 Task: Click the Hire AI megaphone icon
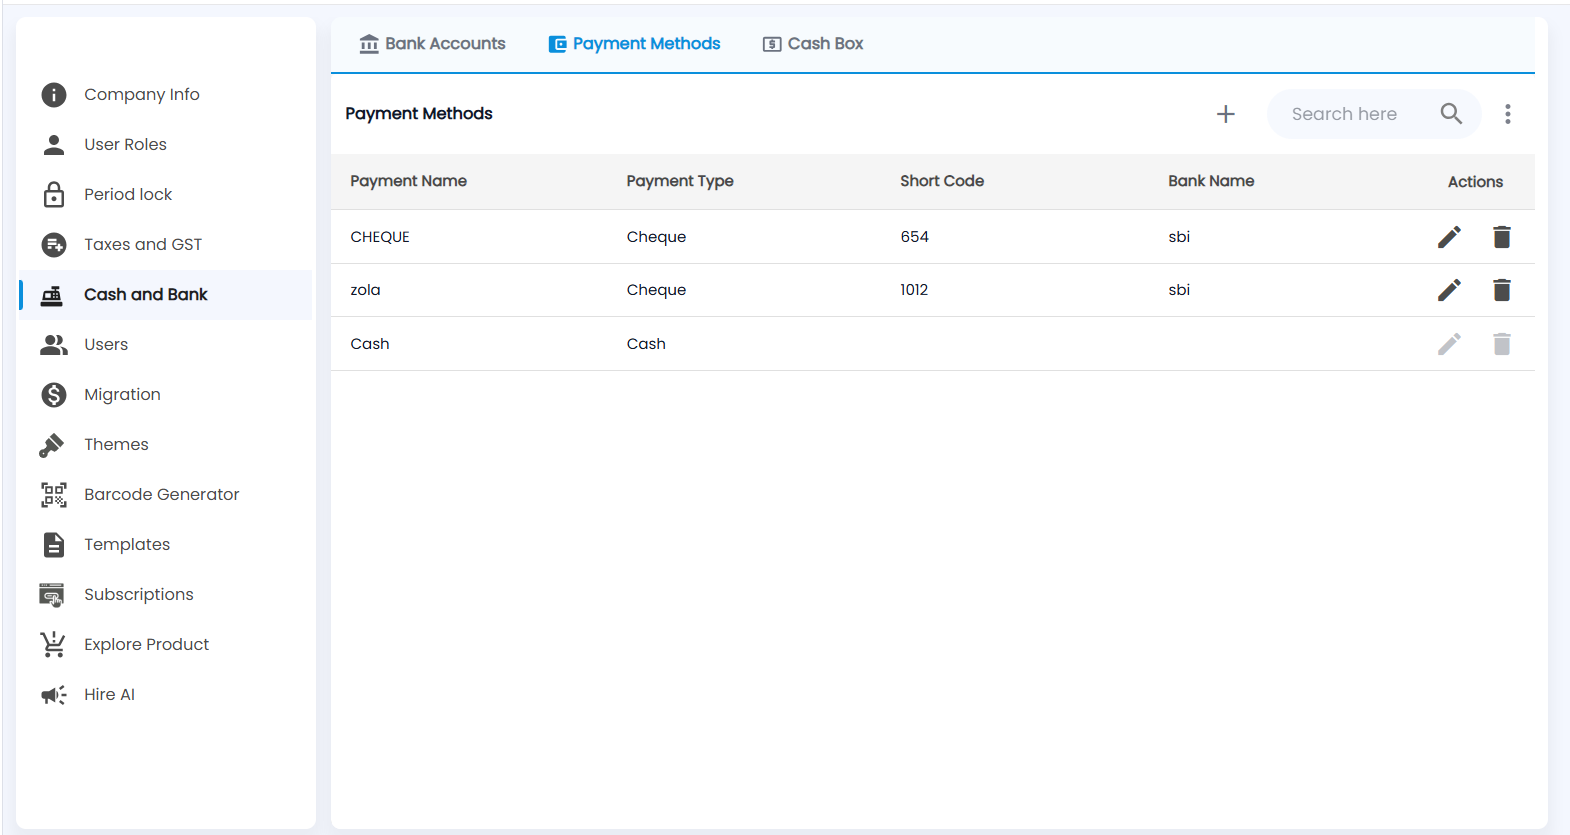click(54, 695)
